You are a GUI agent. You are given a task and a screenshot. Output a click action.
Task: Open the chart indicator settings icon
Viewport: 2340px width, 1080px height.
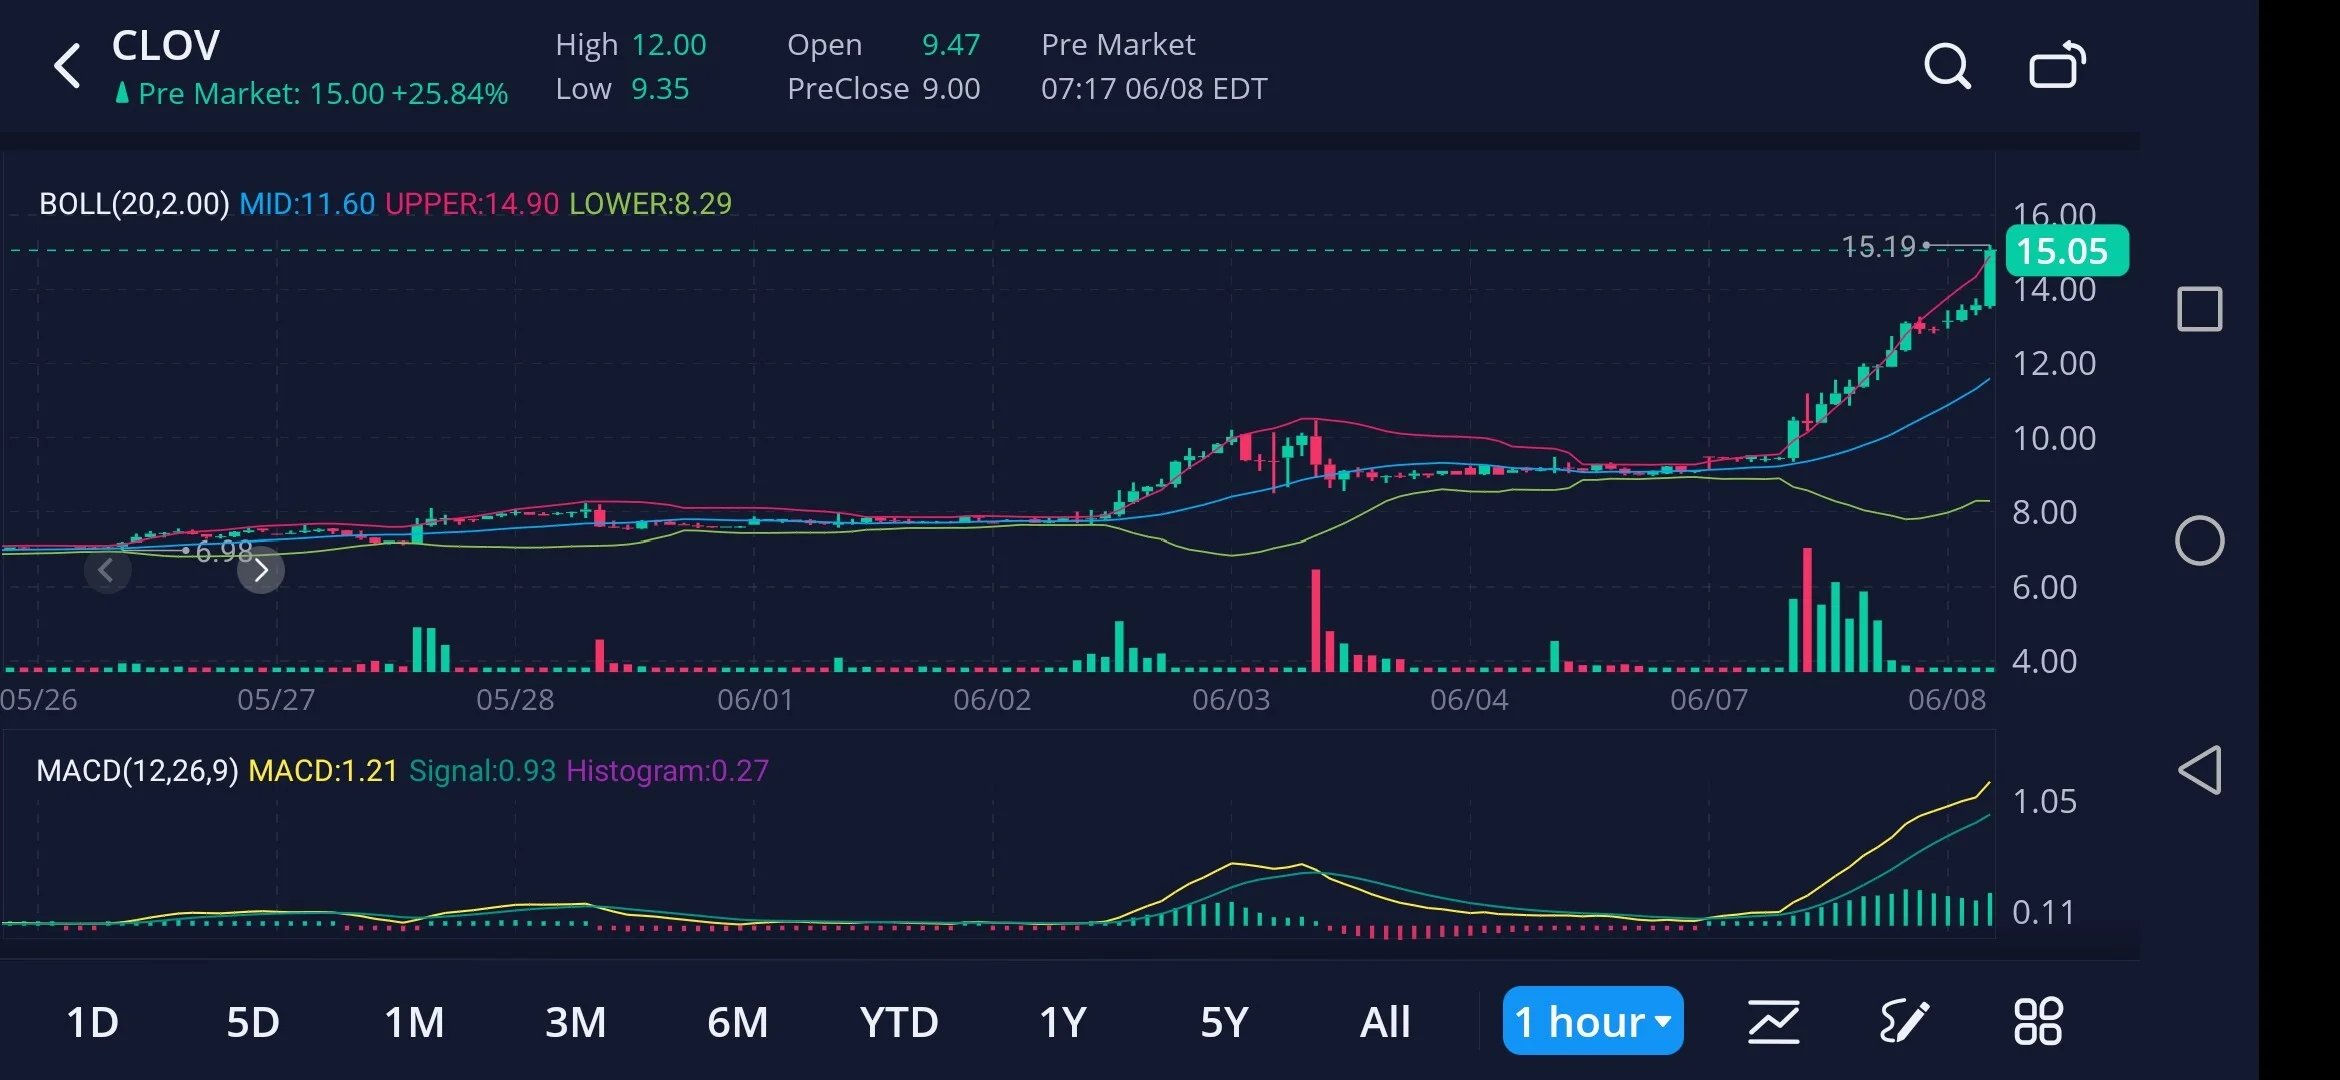coord(1774,1021)
